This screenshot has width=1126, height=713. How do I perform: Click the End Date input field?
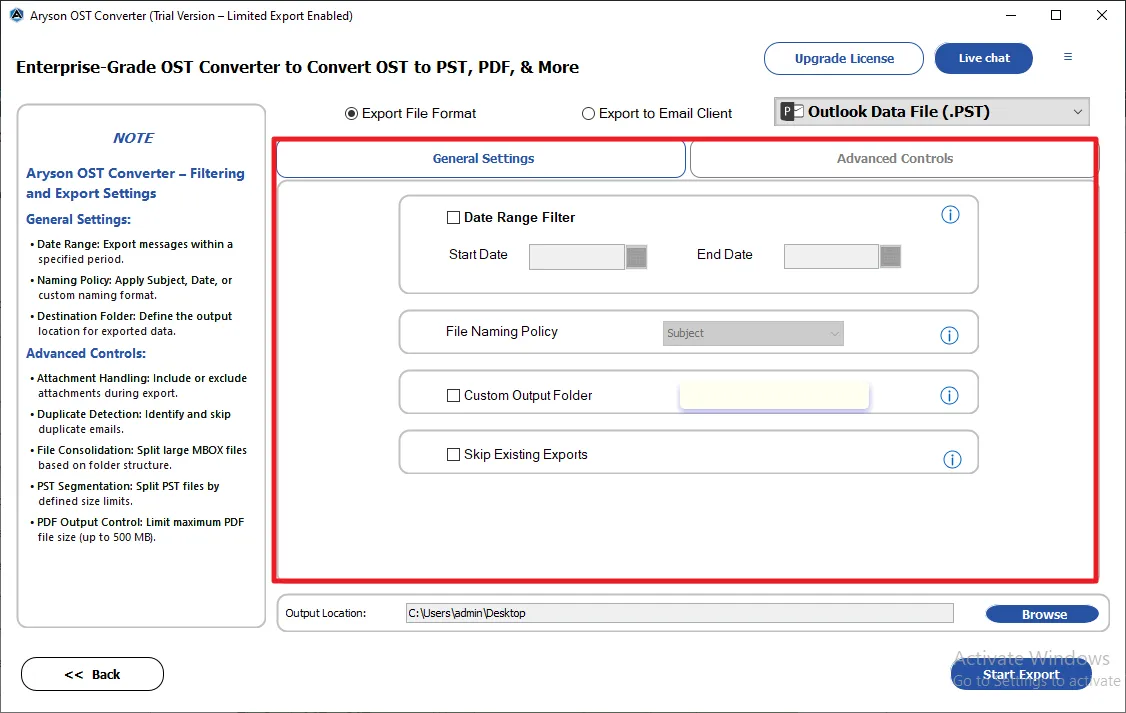coord(831,256)
